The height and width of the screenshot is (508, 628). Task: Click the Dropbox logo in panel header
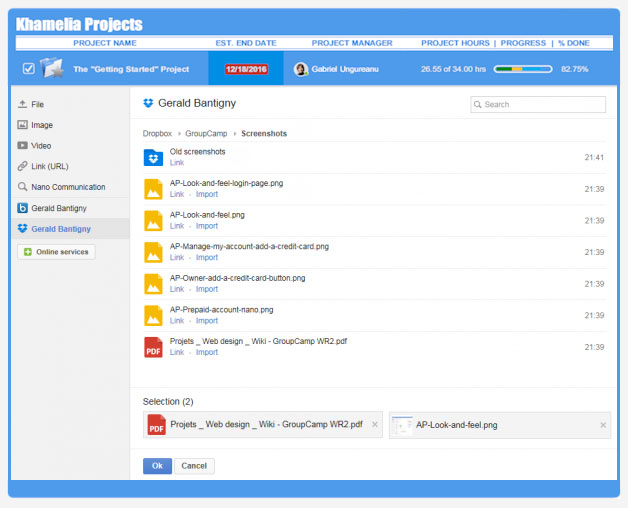tap(148, 103)
